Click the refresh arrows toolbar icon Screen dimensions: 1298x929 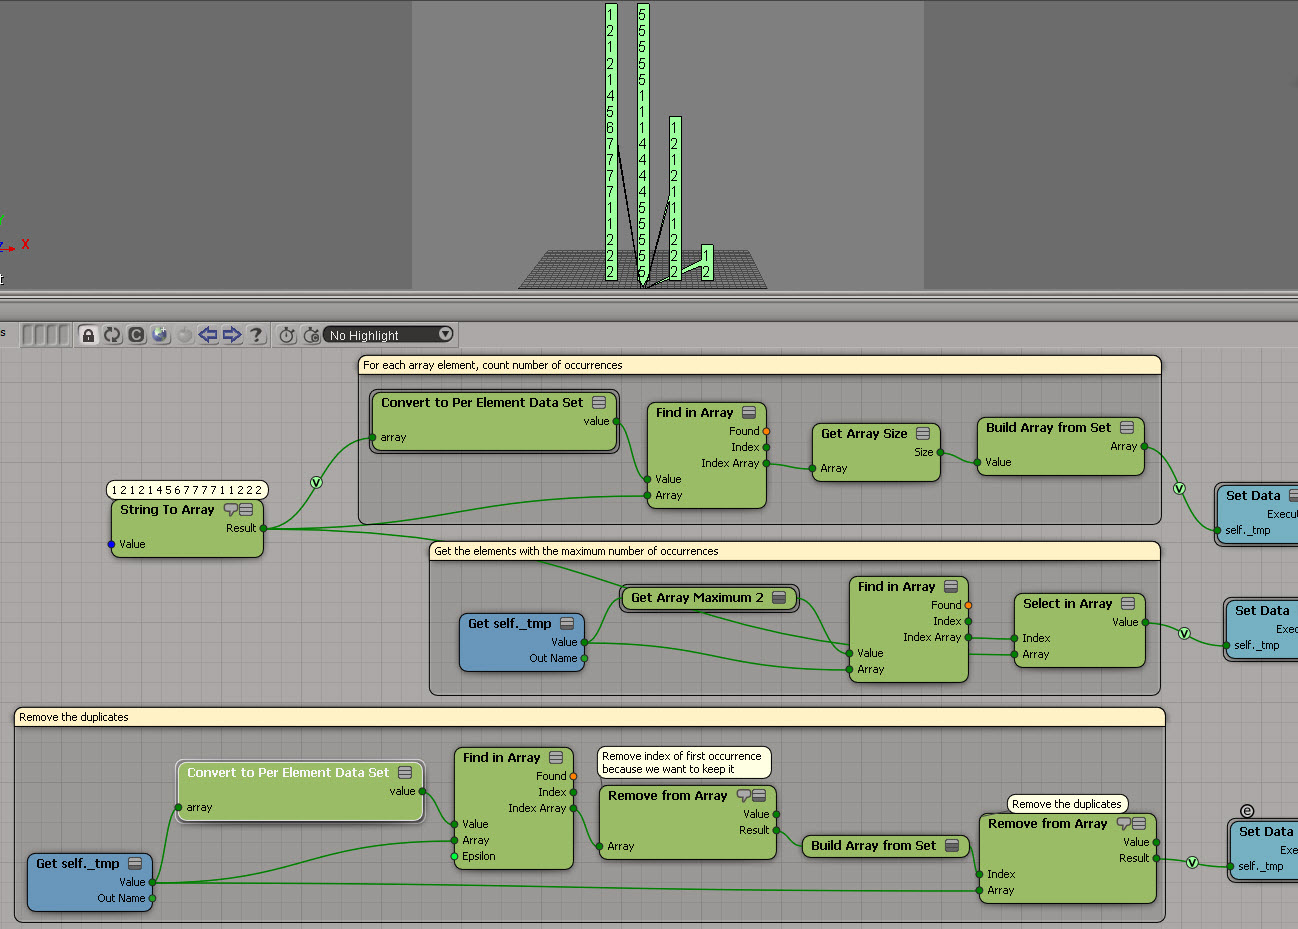click(112, 335)
